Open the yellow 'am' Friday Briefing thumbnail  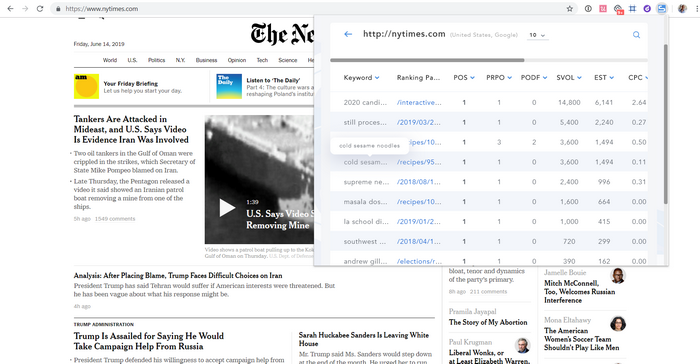86,86
